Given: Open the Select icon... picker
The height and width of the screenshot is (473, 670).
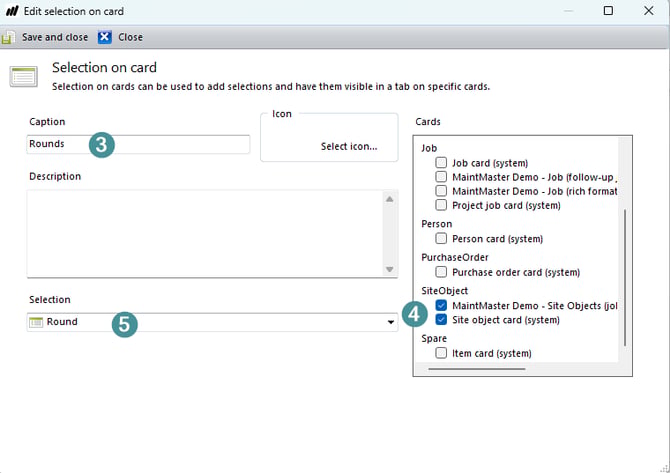Looking at the screenshot, I should (x=349, y=147).
